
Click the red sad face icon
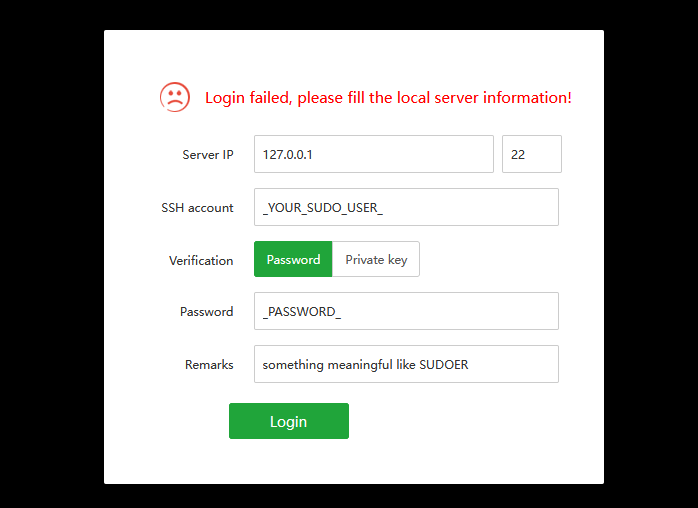[x=175, y=97]
